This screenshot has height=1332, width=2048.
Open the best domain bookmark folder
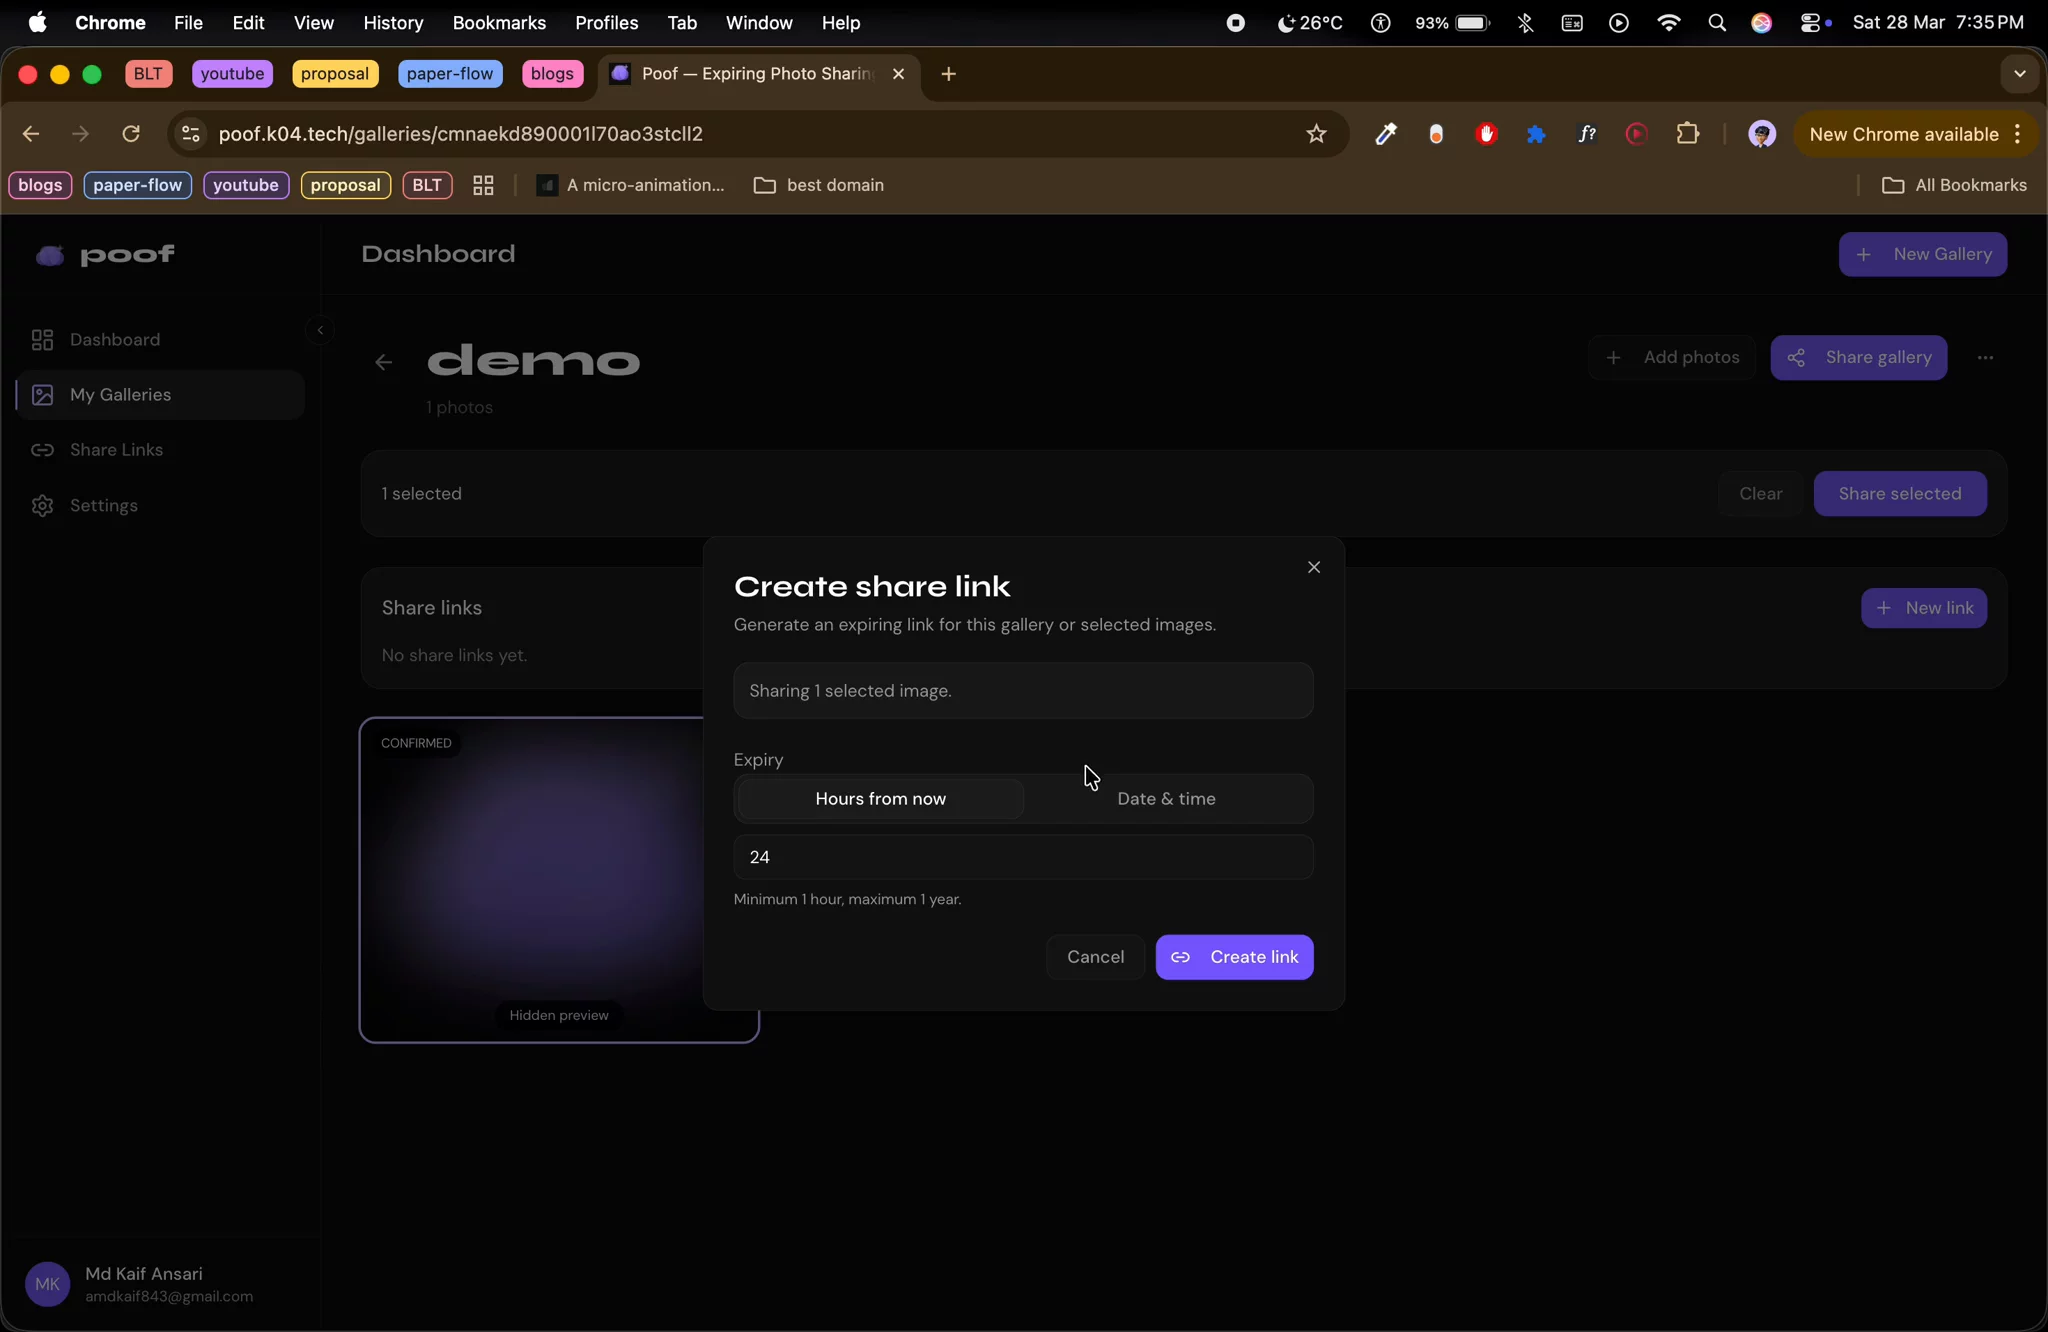click(x=819, y=185)
